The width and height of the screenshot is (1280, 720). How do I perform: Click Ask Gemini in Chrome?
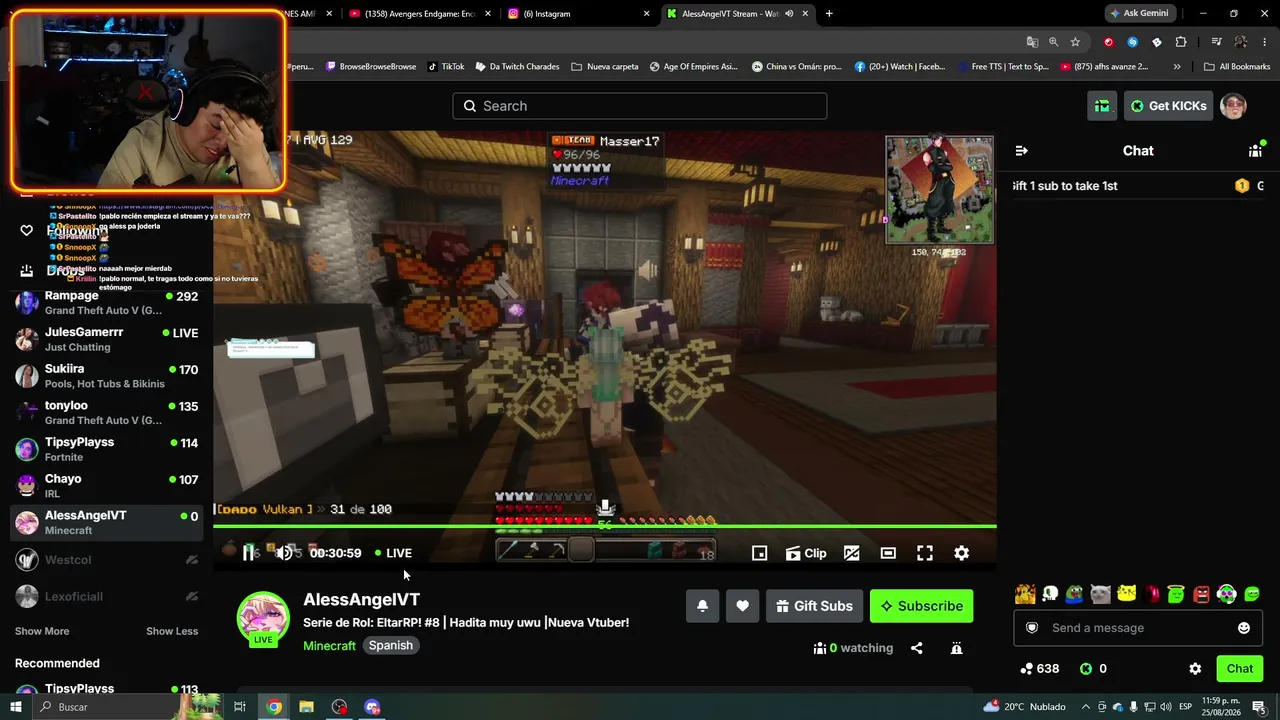point(1139,13)
